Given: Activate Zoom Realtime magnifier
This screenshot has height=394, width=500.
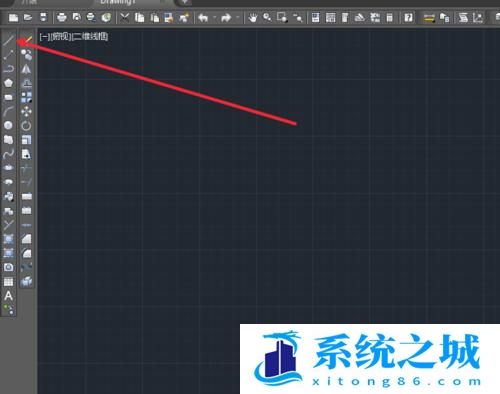Looking at the screenshot, I should click(267, 17).
